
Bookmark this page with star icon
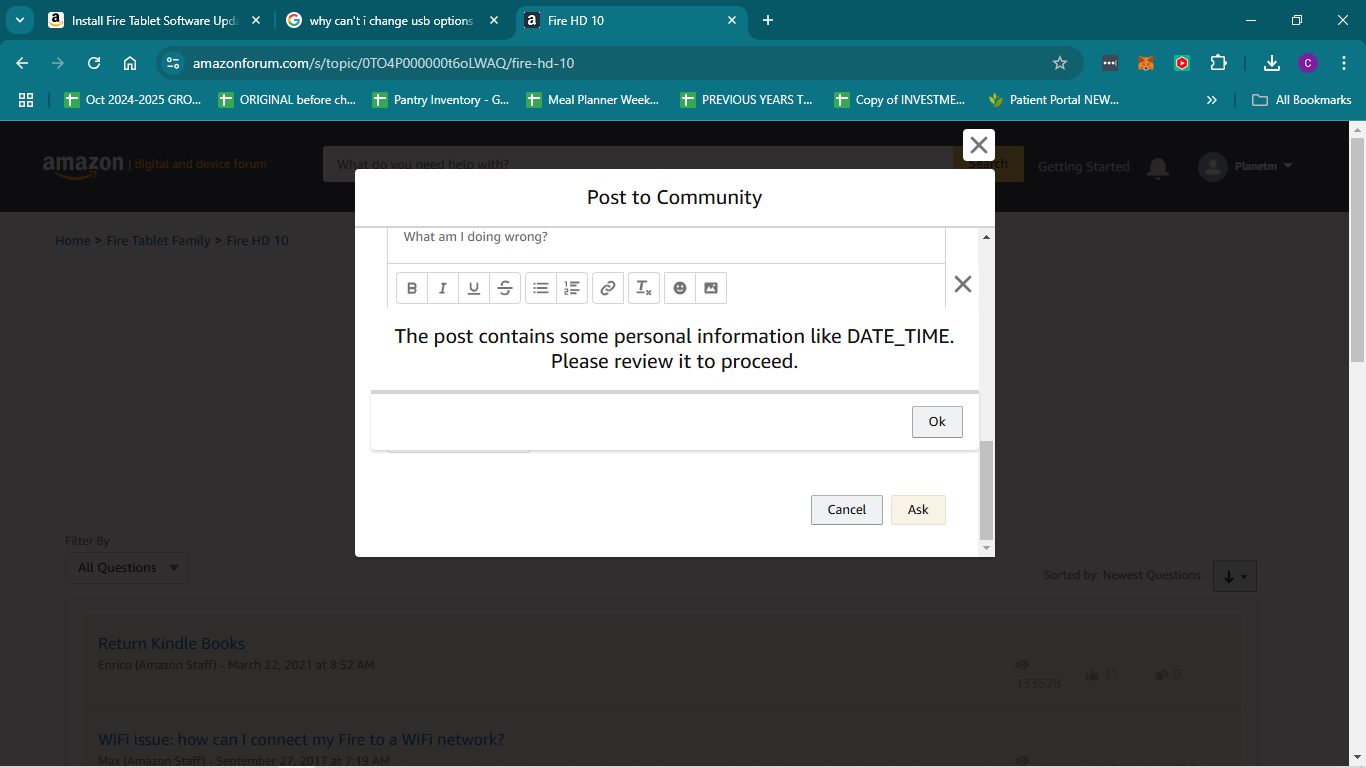pyautogui.click(x=1060, y=63)
